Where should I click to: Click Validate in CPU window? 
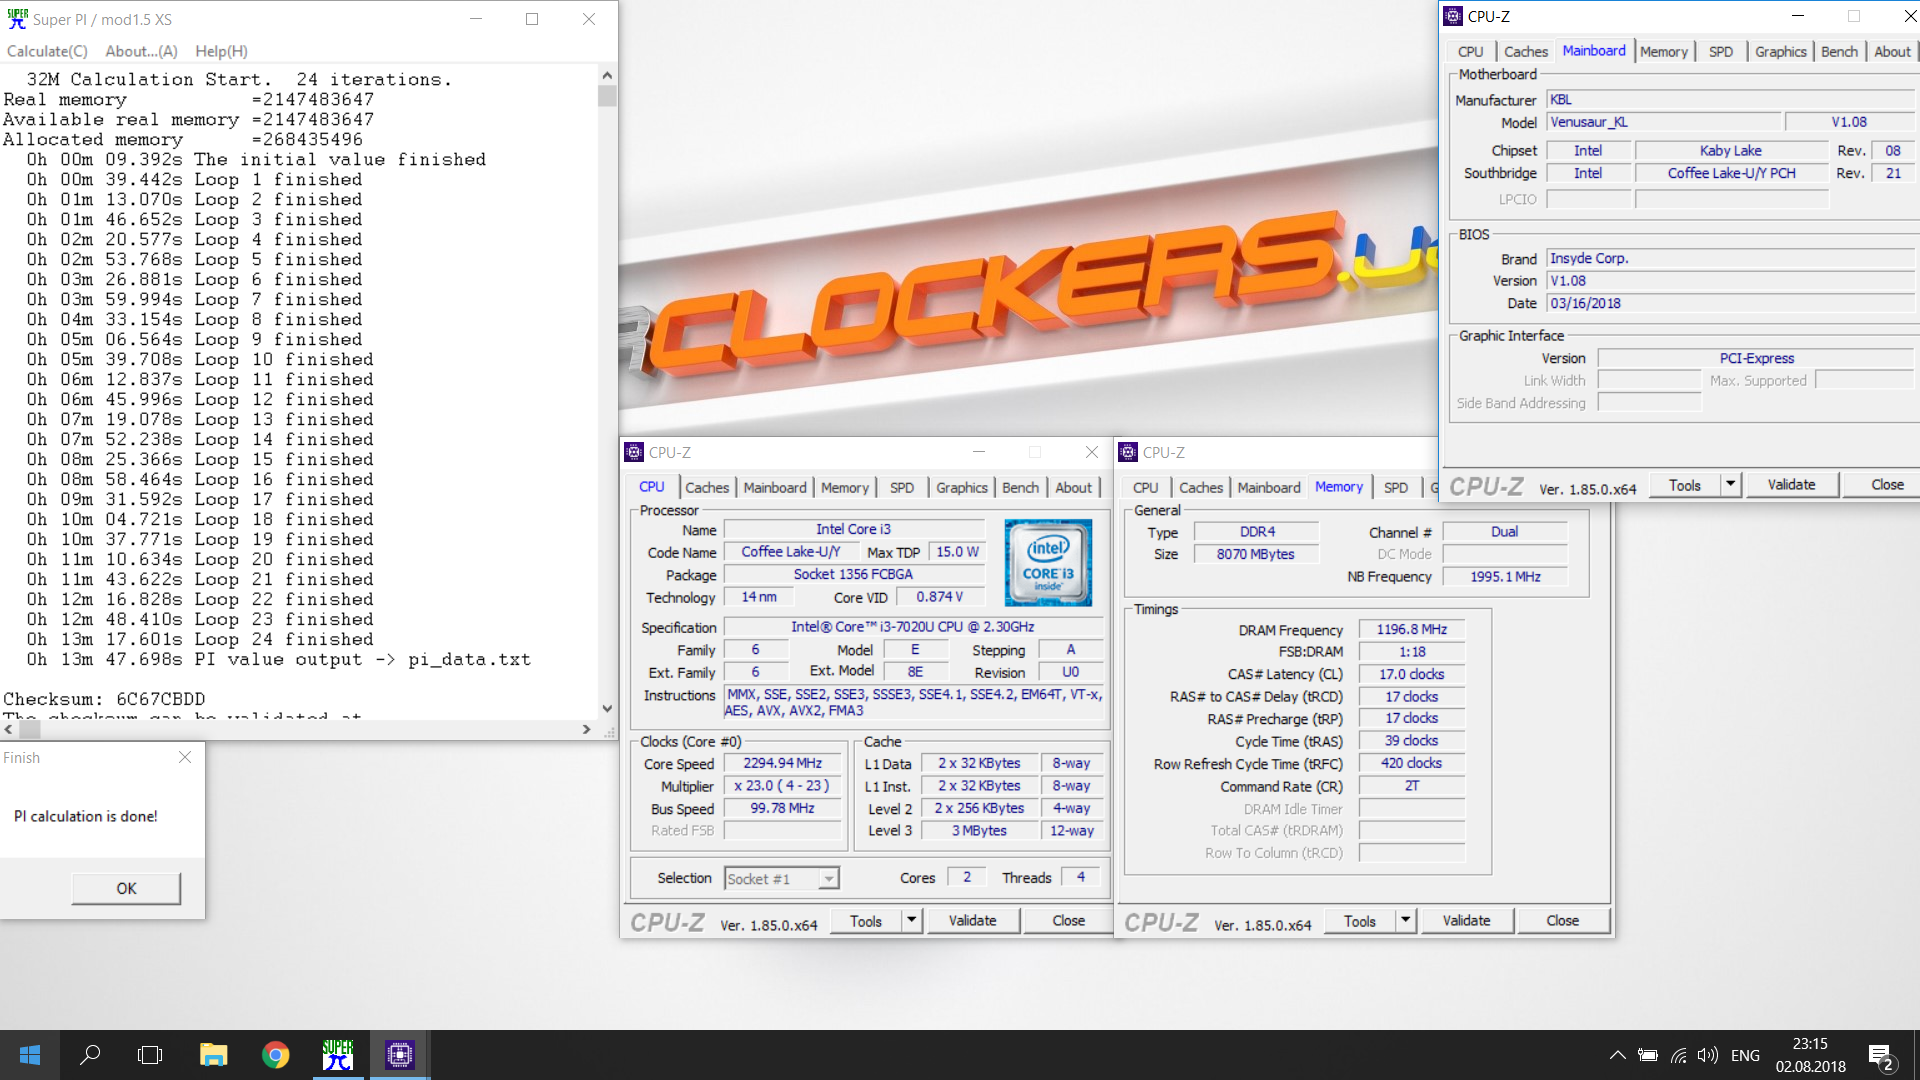pos(972,921)
